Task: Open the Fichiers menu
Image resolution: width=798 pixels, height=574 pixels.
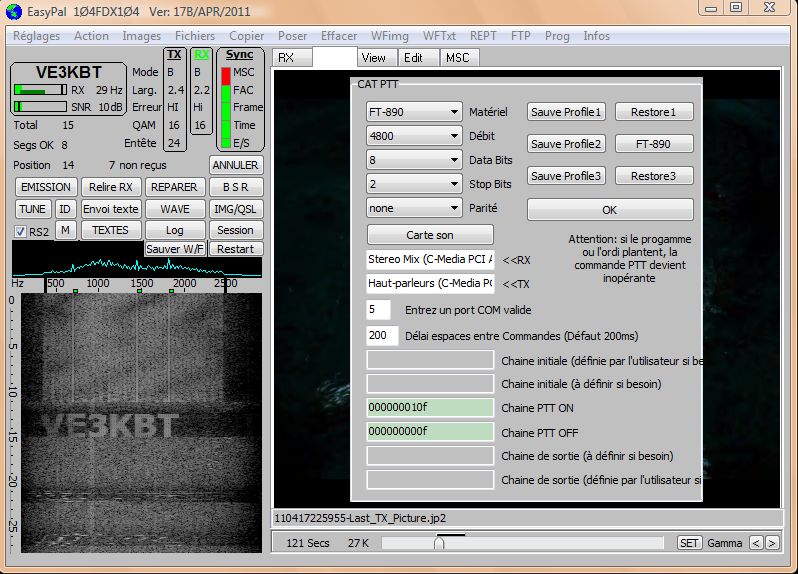Action: 195,36
